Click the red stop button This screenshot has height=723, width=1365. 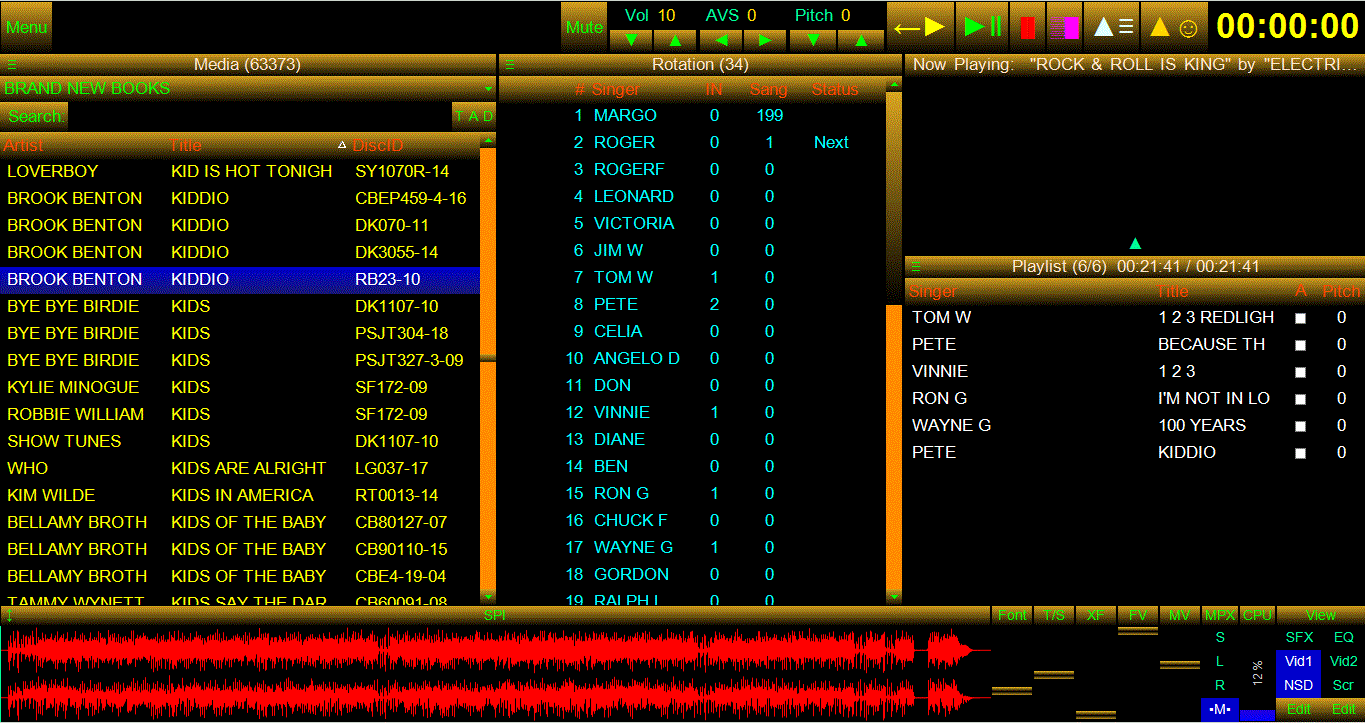click(x=1027, y=27)
